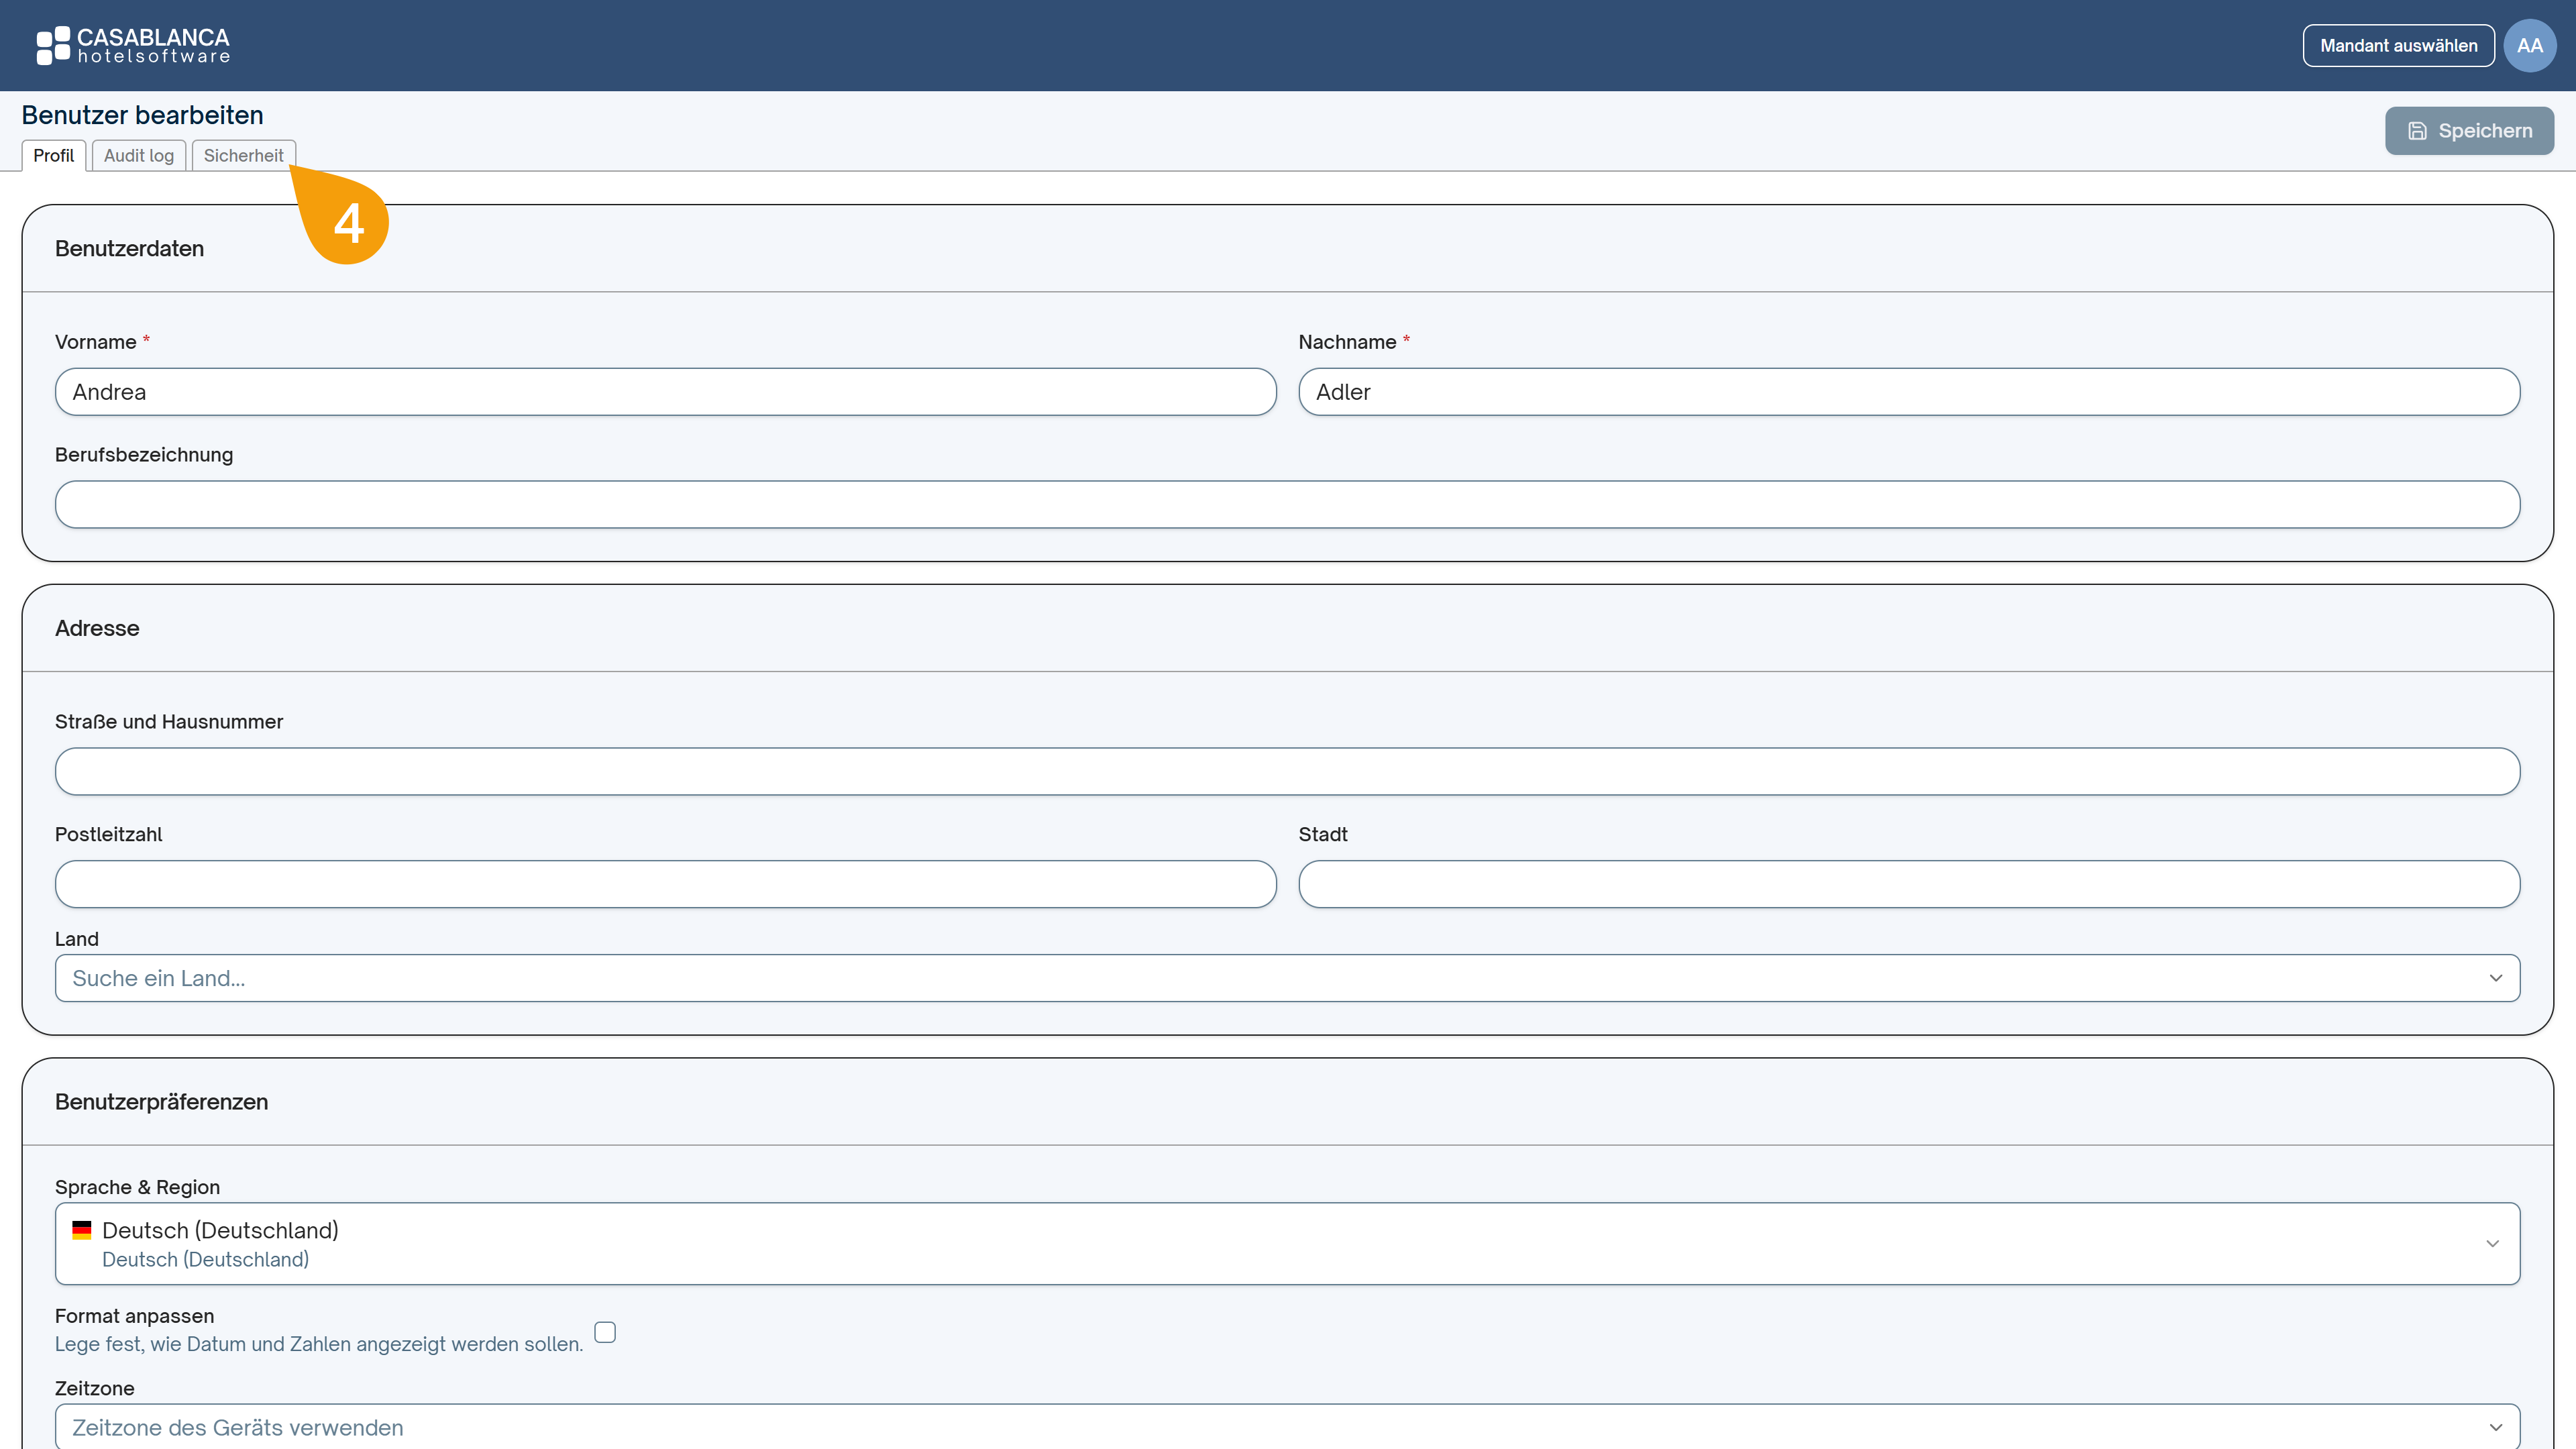The width and height of the screenshot is (2576, 1449).
Task: Focus the Postleitzahl input
Action: click(666, 884)
